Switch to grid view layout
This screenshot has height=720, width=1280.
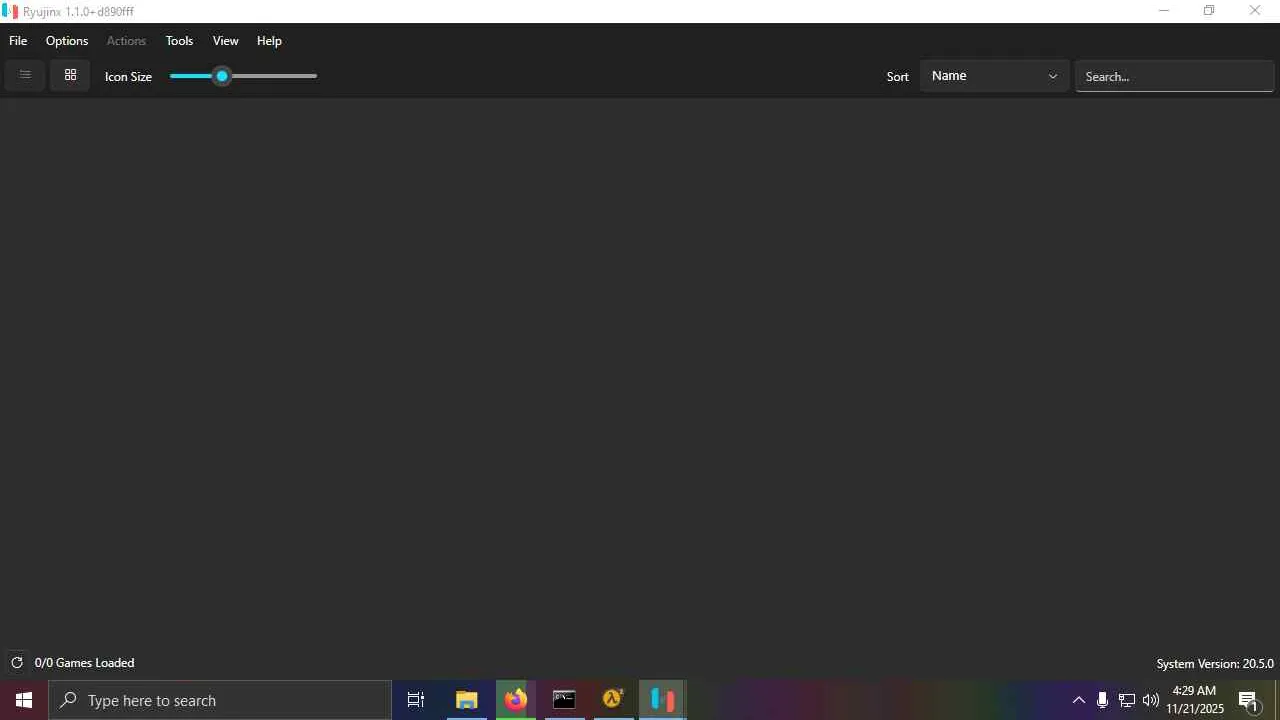70,75
